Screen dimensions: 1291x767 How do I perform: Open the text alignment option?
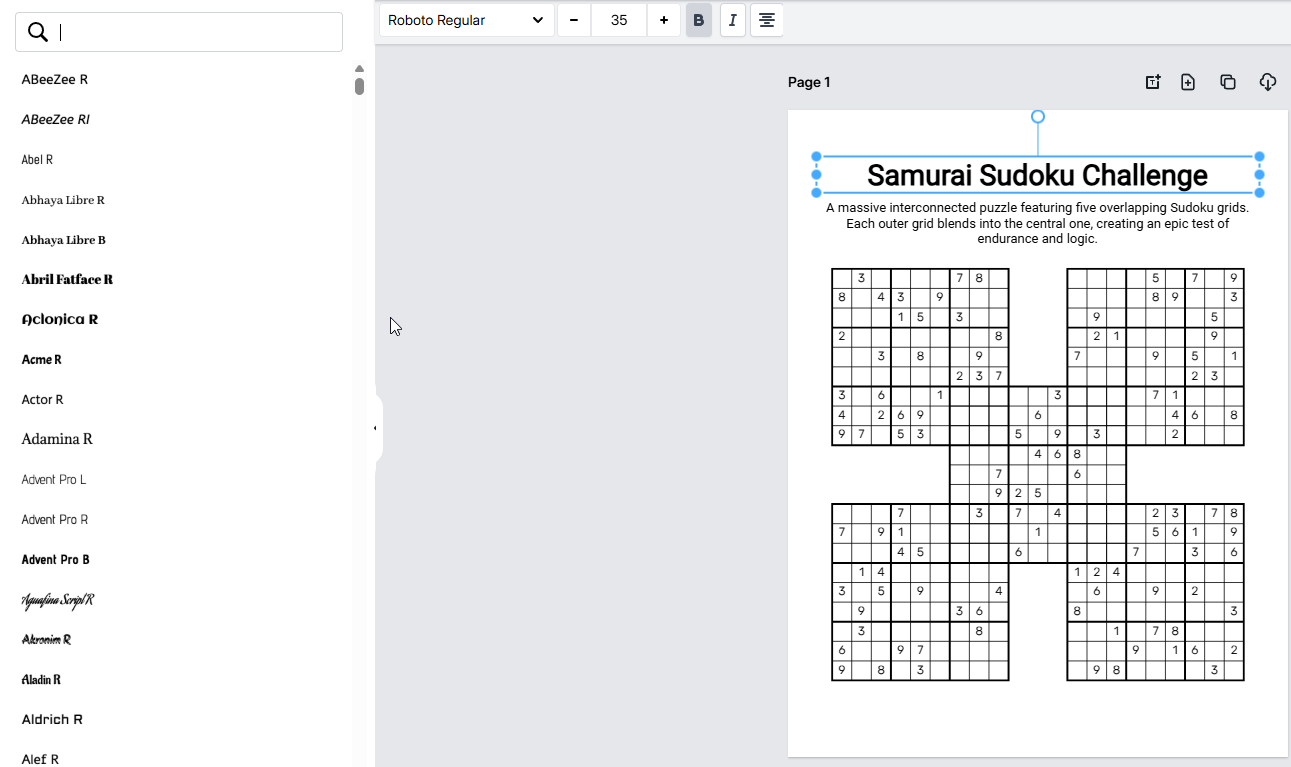pos(766,20)
